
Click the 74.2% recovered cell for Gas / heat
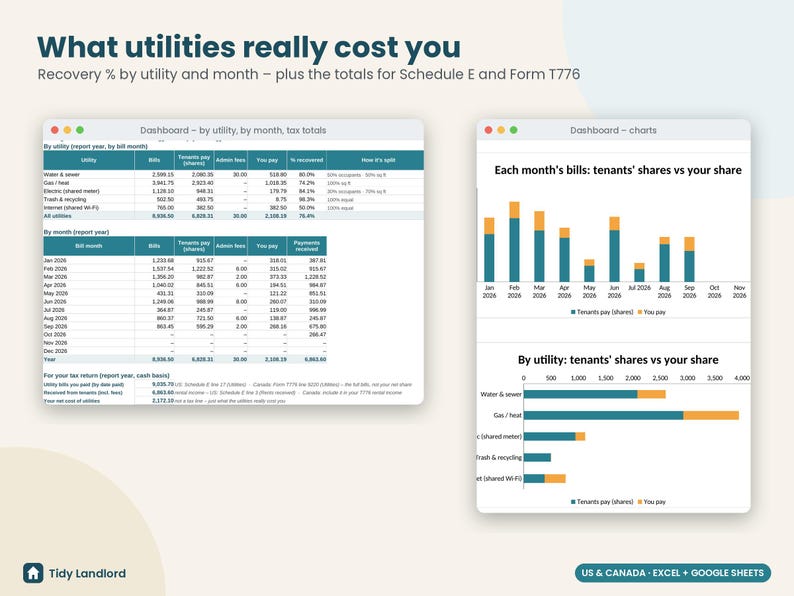[306, 183]
